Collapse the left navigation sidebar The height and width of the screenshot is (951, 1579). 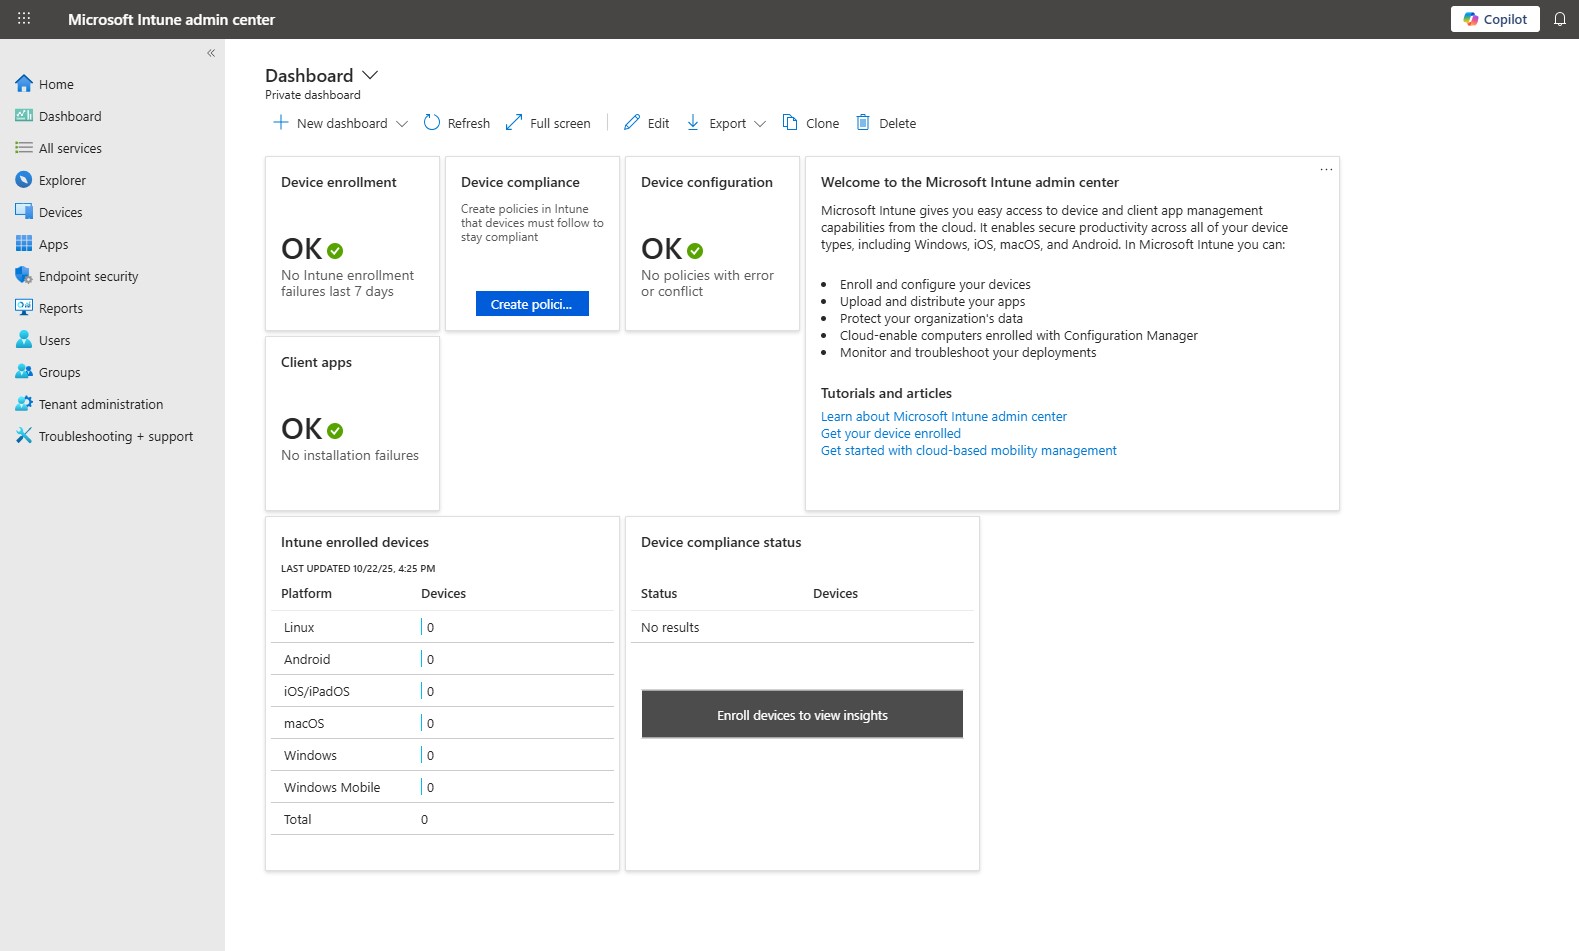coord(211,53)
